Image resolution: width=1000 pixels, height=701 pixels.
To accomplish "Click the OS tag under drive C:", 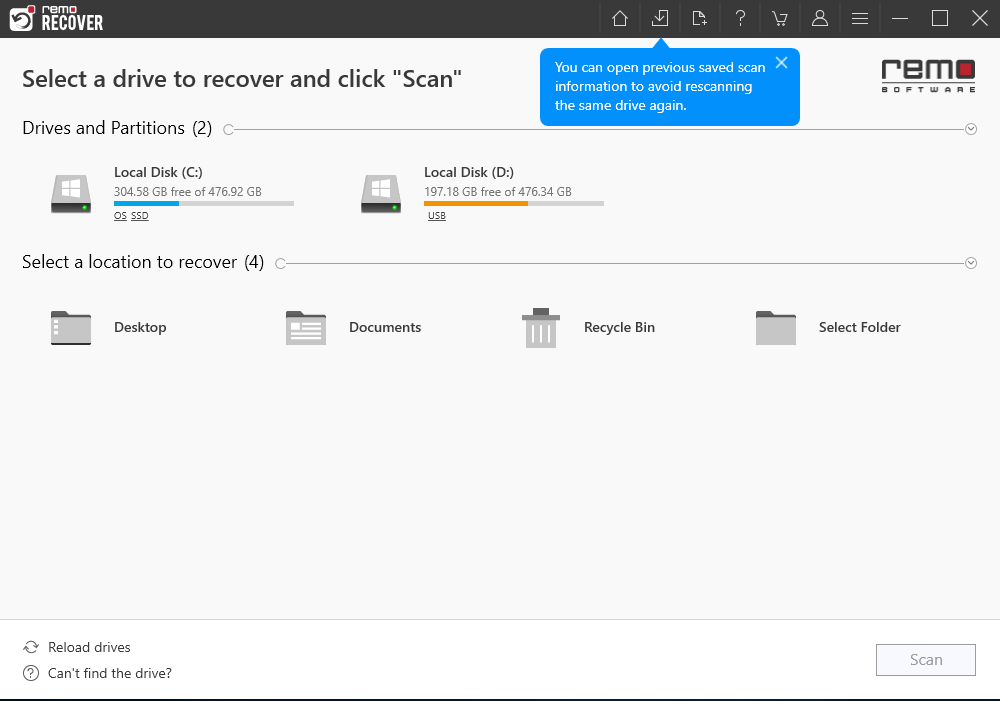I will [120, 216].
